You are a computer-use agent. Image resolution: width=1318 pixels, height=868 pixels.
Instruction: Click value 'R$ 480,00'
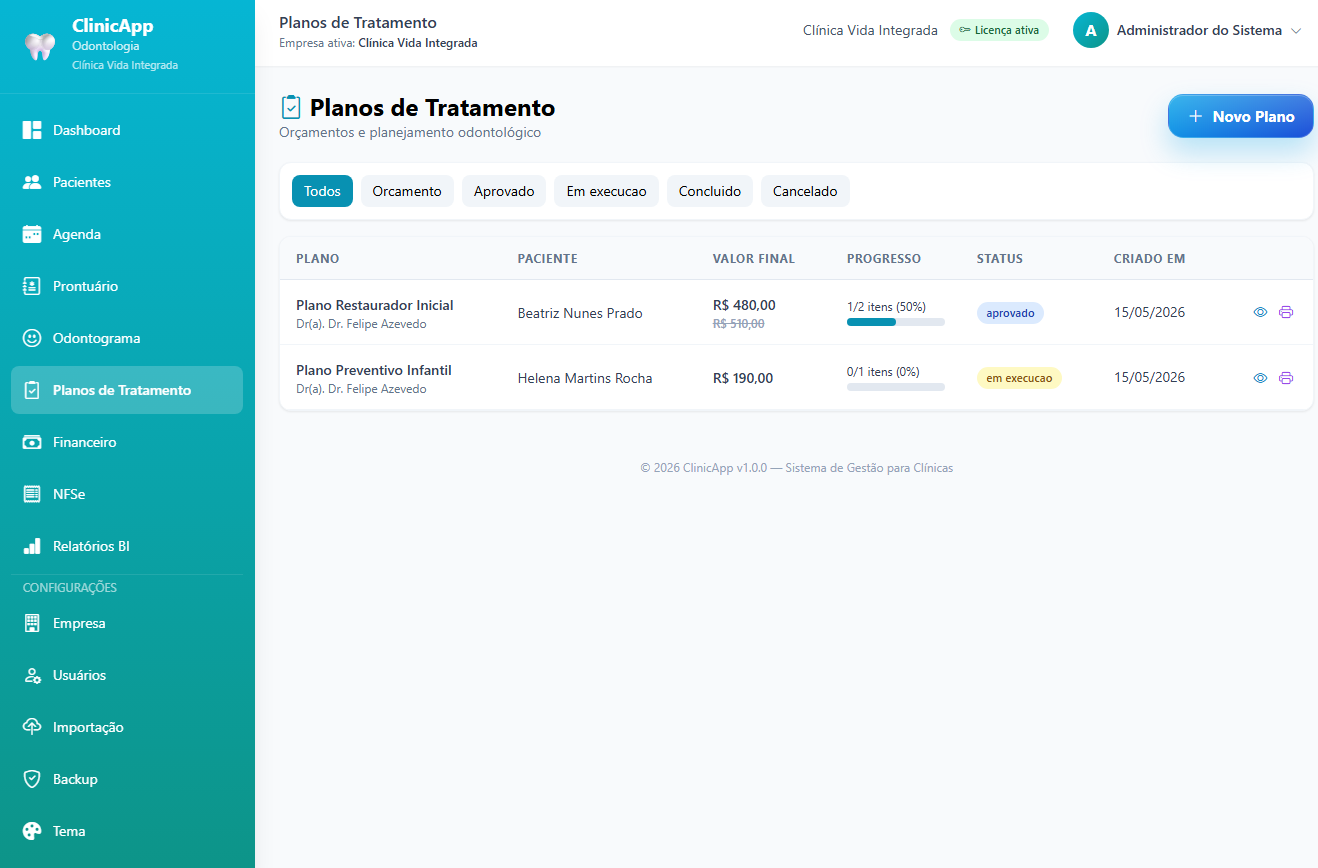[744, 305]
